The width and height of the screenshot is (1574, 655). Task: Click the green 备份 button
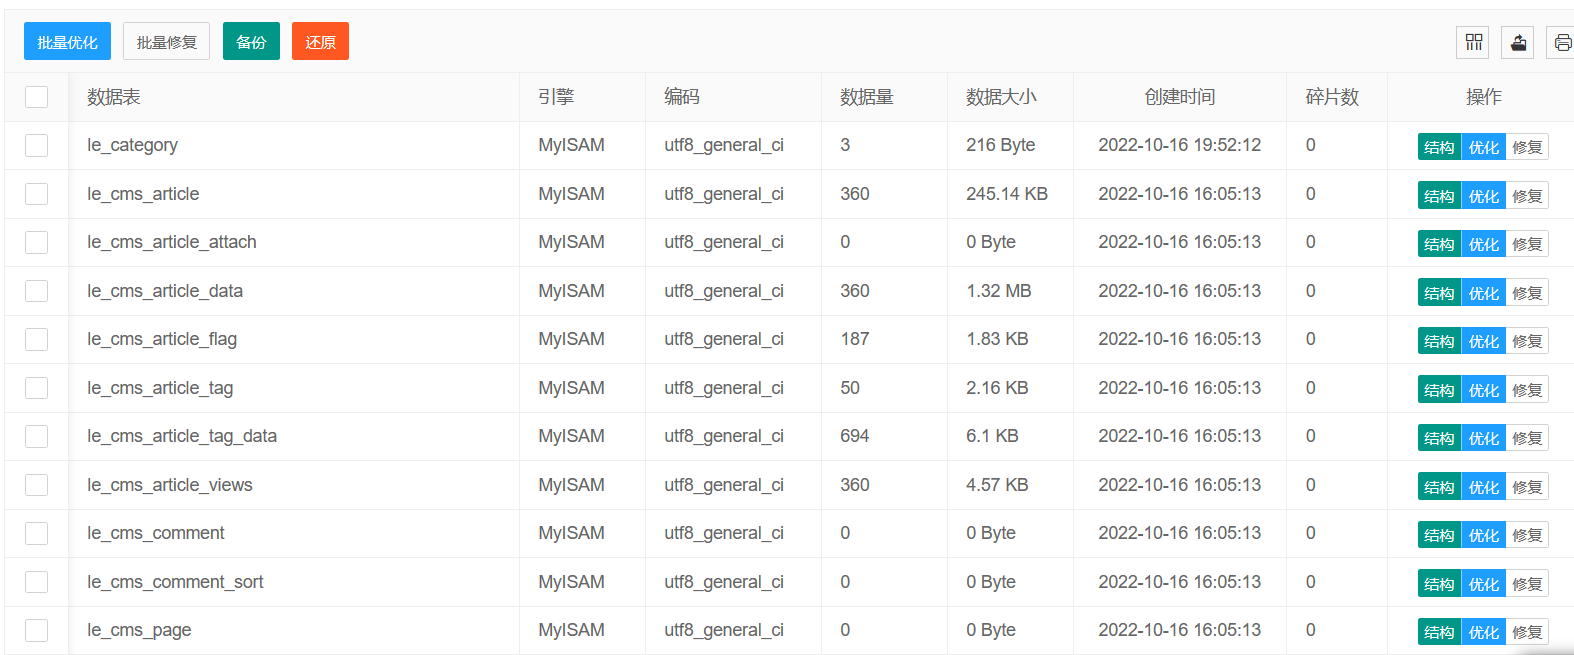tap(251, 42)
